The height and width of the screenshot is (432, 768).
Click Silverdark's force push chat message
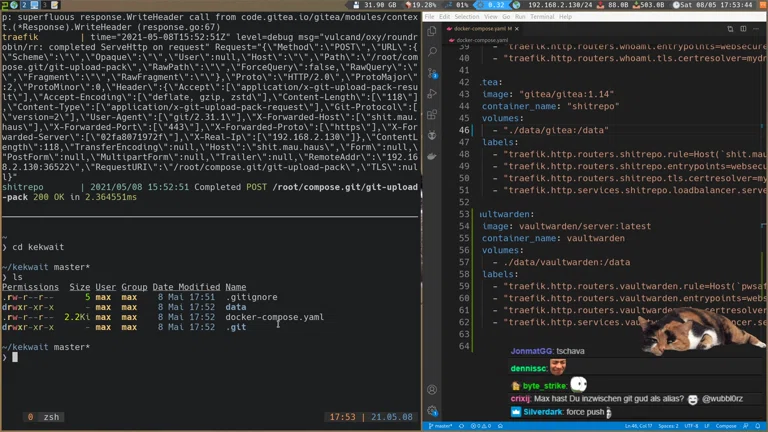click(x=561, y=412)
